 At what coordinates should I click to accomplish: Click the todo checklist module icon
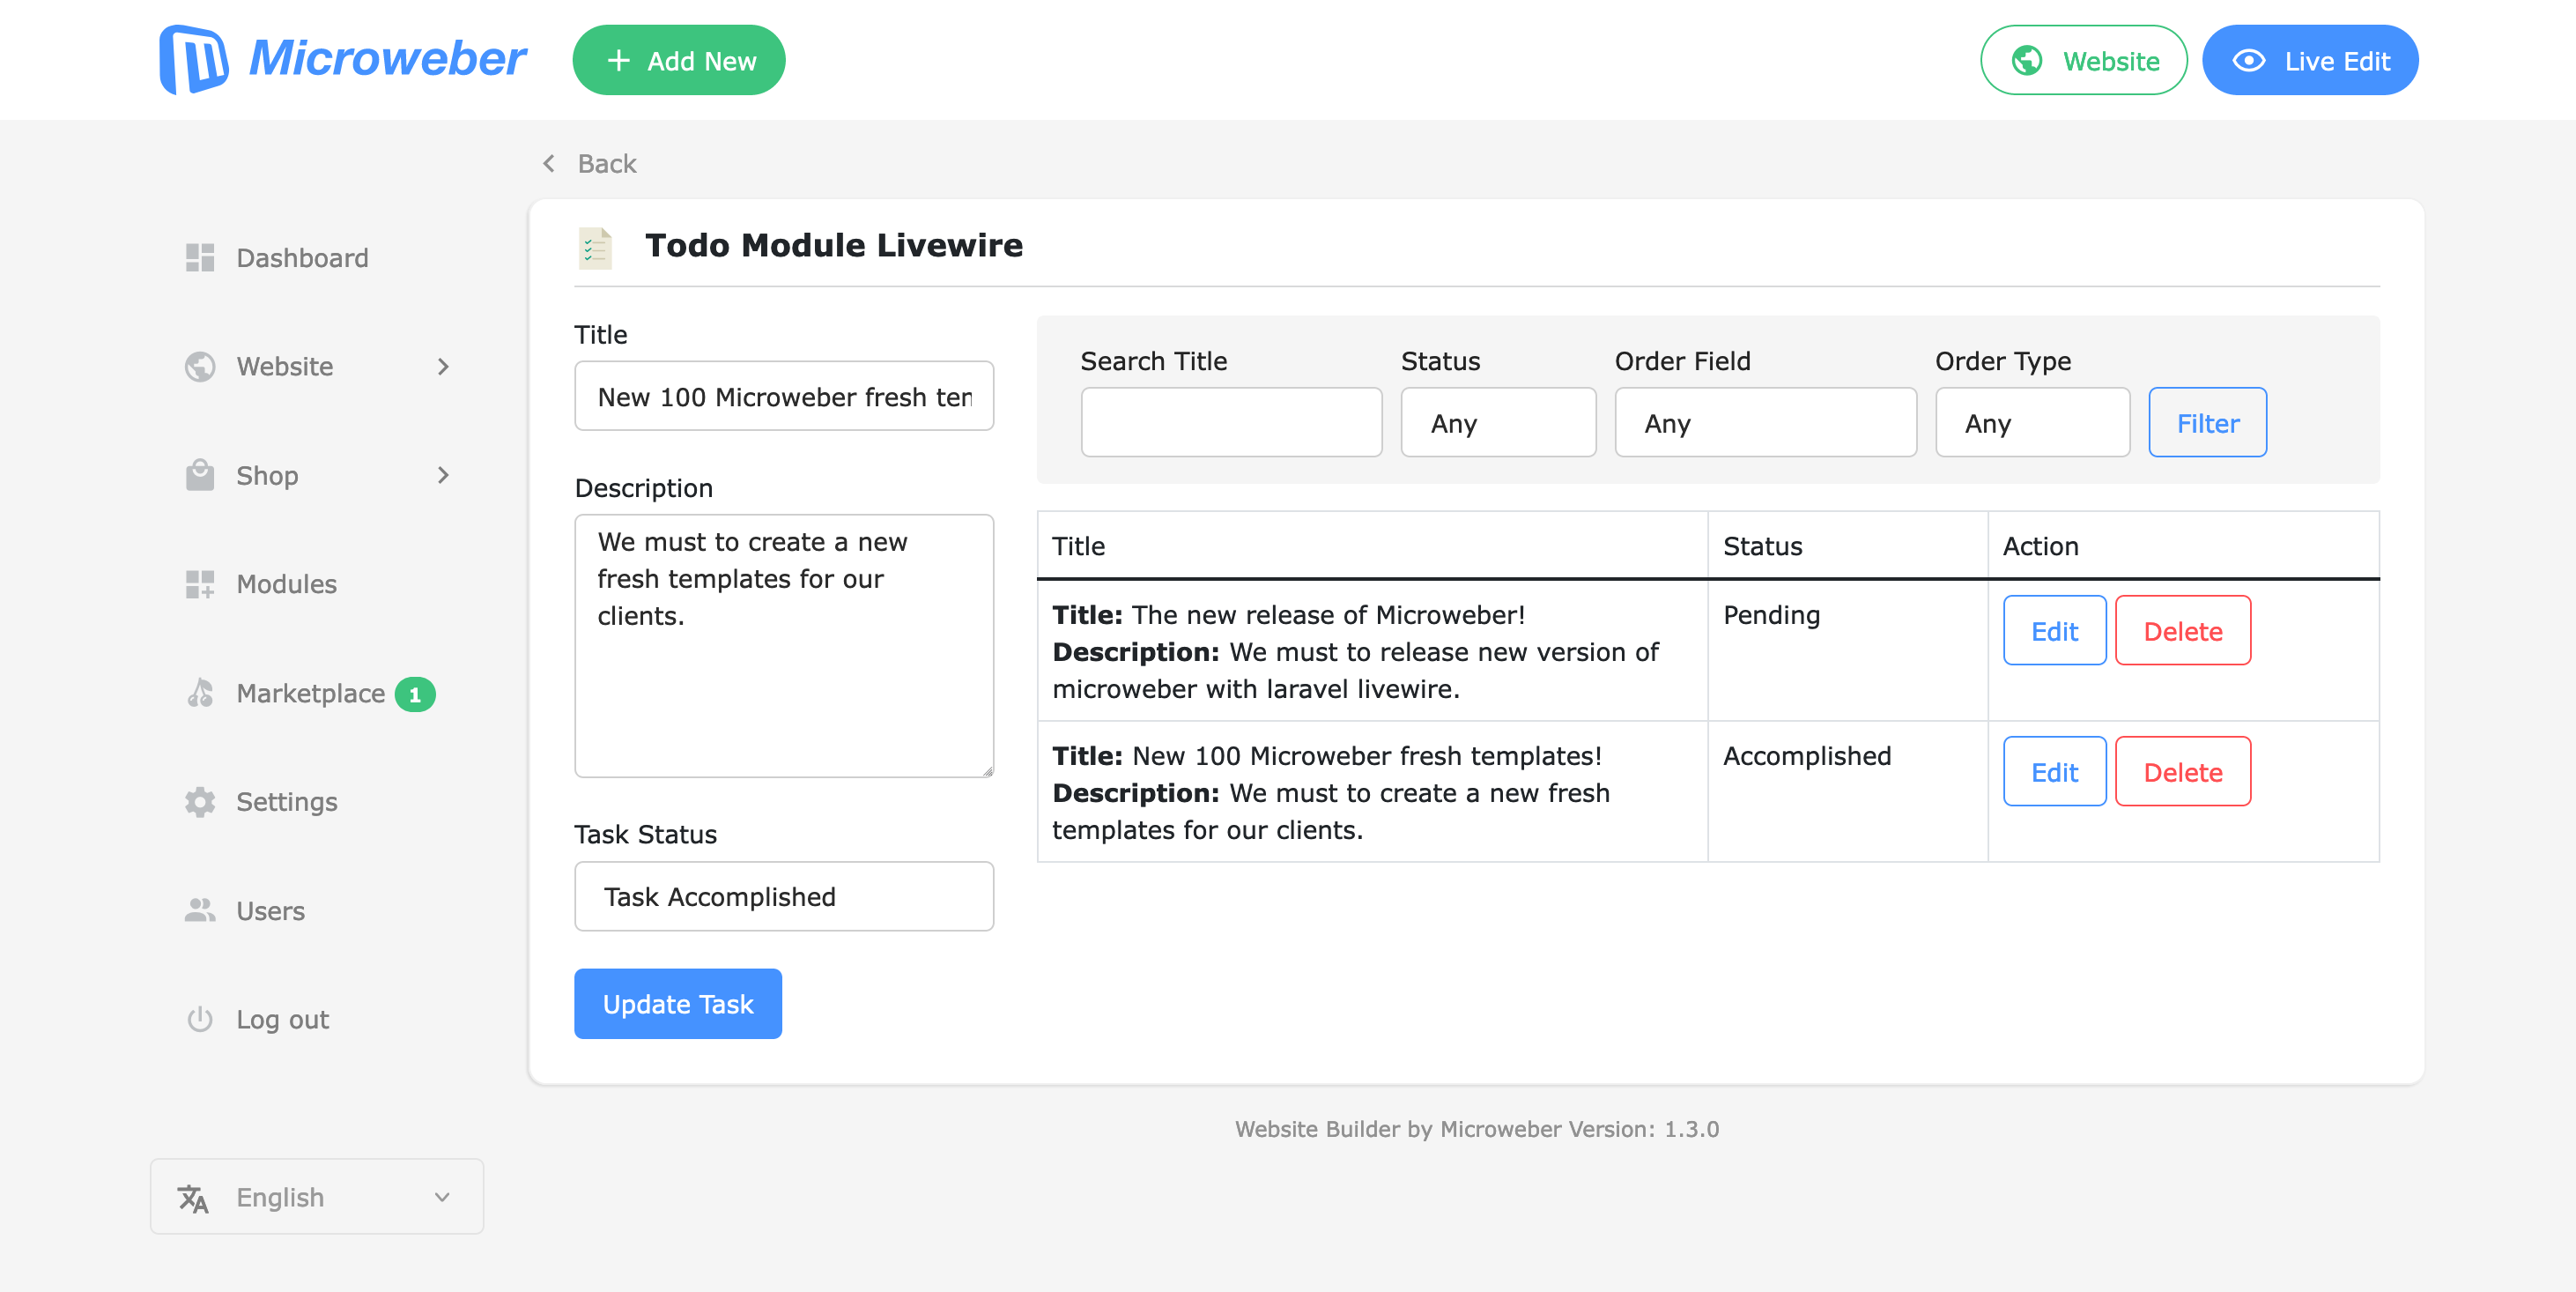(x=596, y=247)
